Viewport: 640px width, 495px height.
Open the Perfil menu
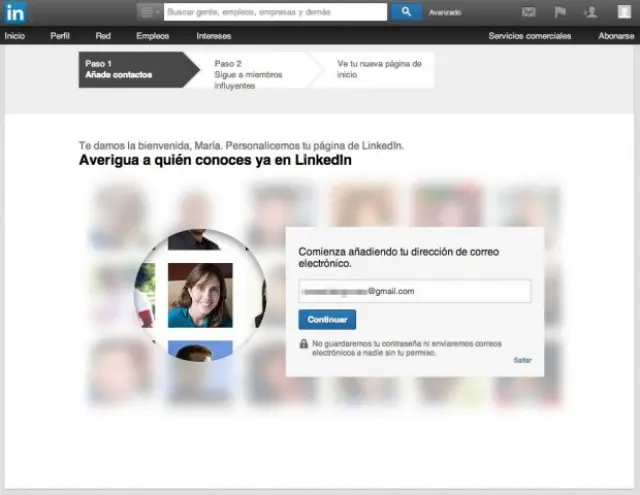[x=60, y=36]
